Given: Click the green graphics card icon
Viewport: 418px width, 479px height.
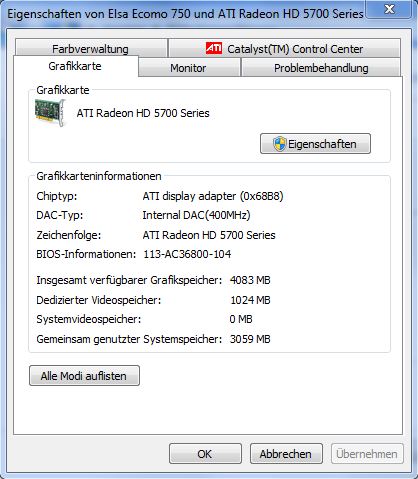Looking at the screenshot, I should tap(50, 113).
